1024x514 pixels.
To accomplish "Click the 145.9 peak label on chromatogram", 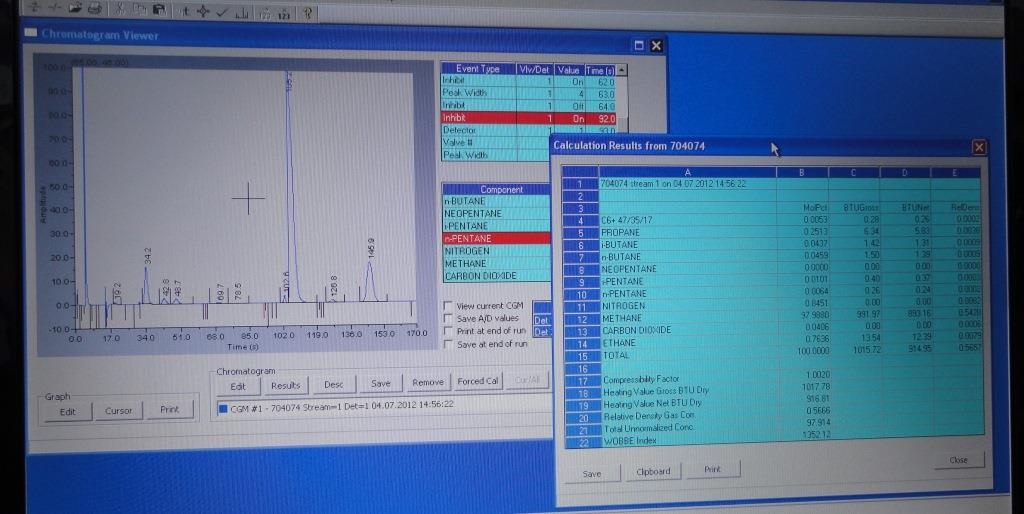I will click(x=371, y=248).
